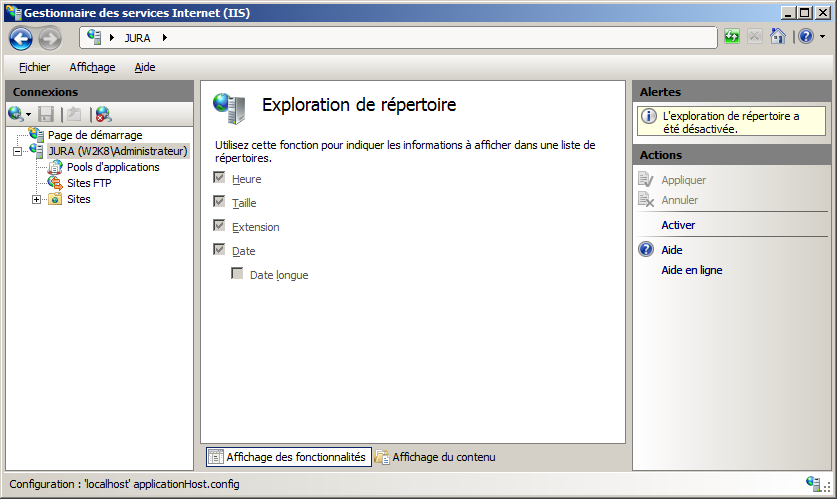This screenshot has width=837, height=499.
Task: Click the Activer action link
Action: 678,225
